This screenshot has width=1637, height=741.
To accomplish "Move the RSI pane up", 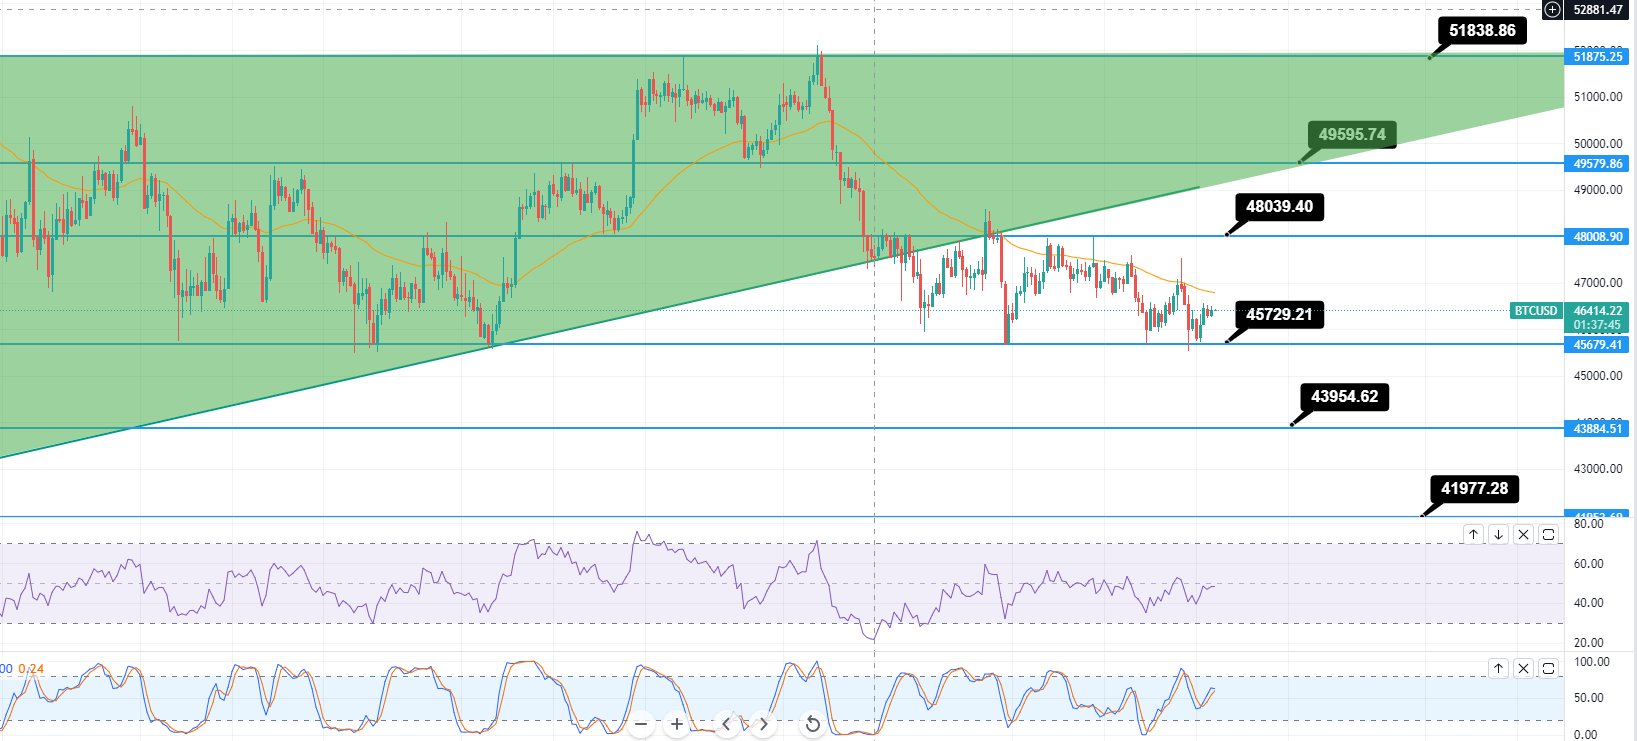I will [x=1473, y=535].
